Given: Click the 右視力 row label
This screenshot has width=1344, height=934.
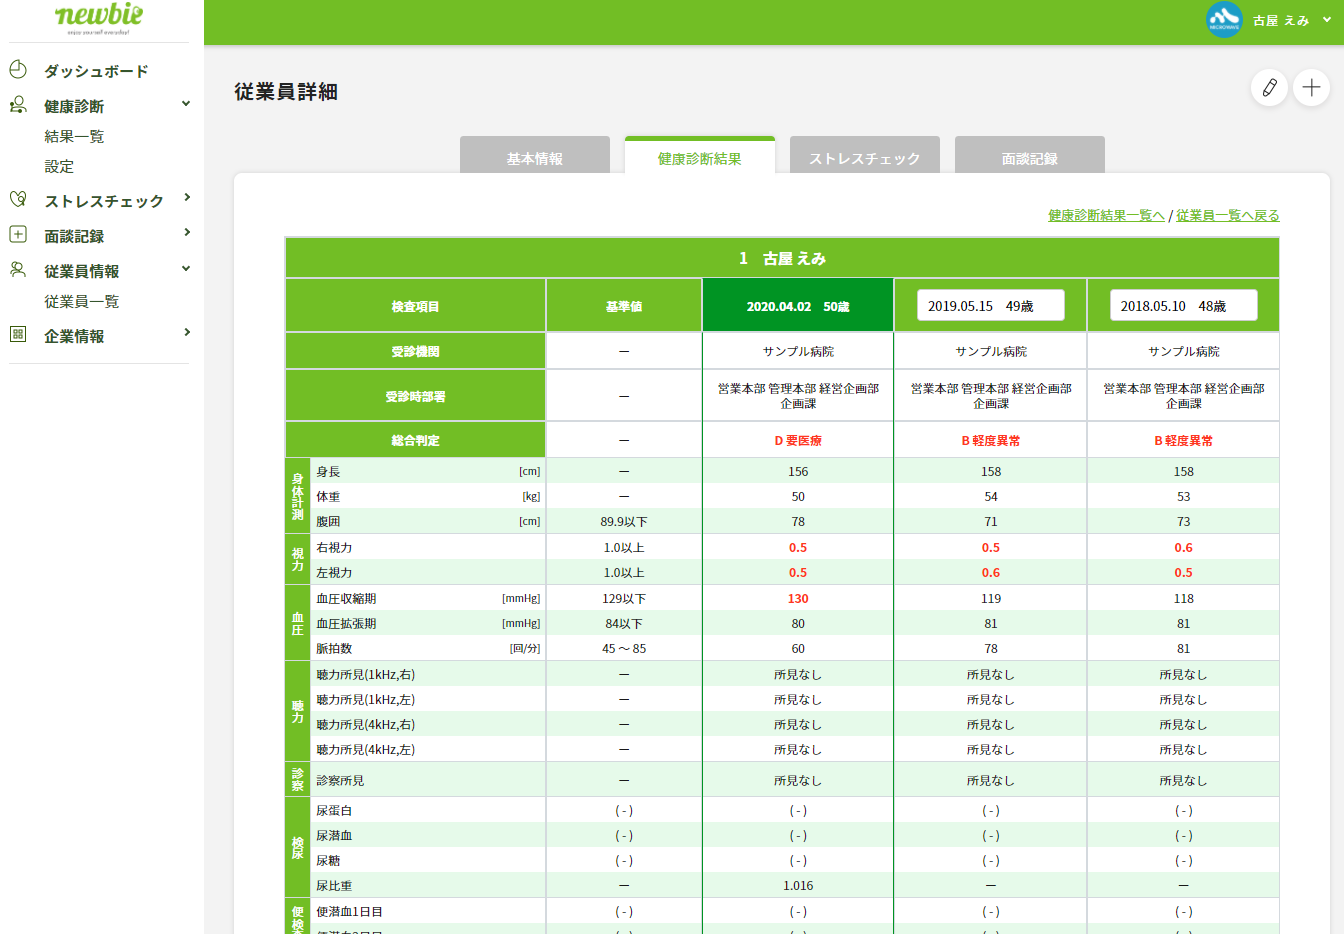Looking at the screenshot, I should (x=334, y=547).
